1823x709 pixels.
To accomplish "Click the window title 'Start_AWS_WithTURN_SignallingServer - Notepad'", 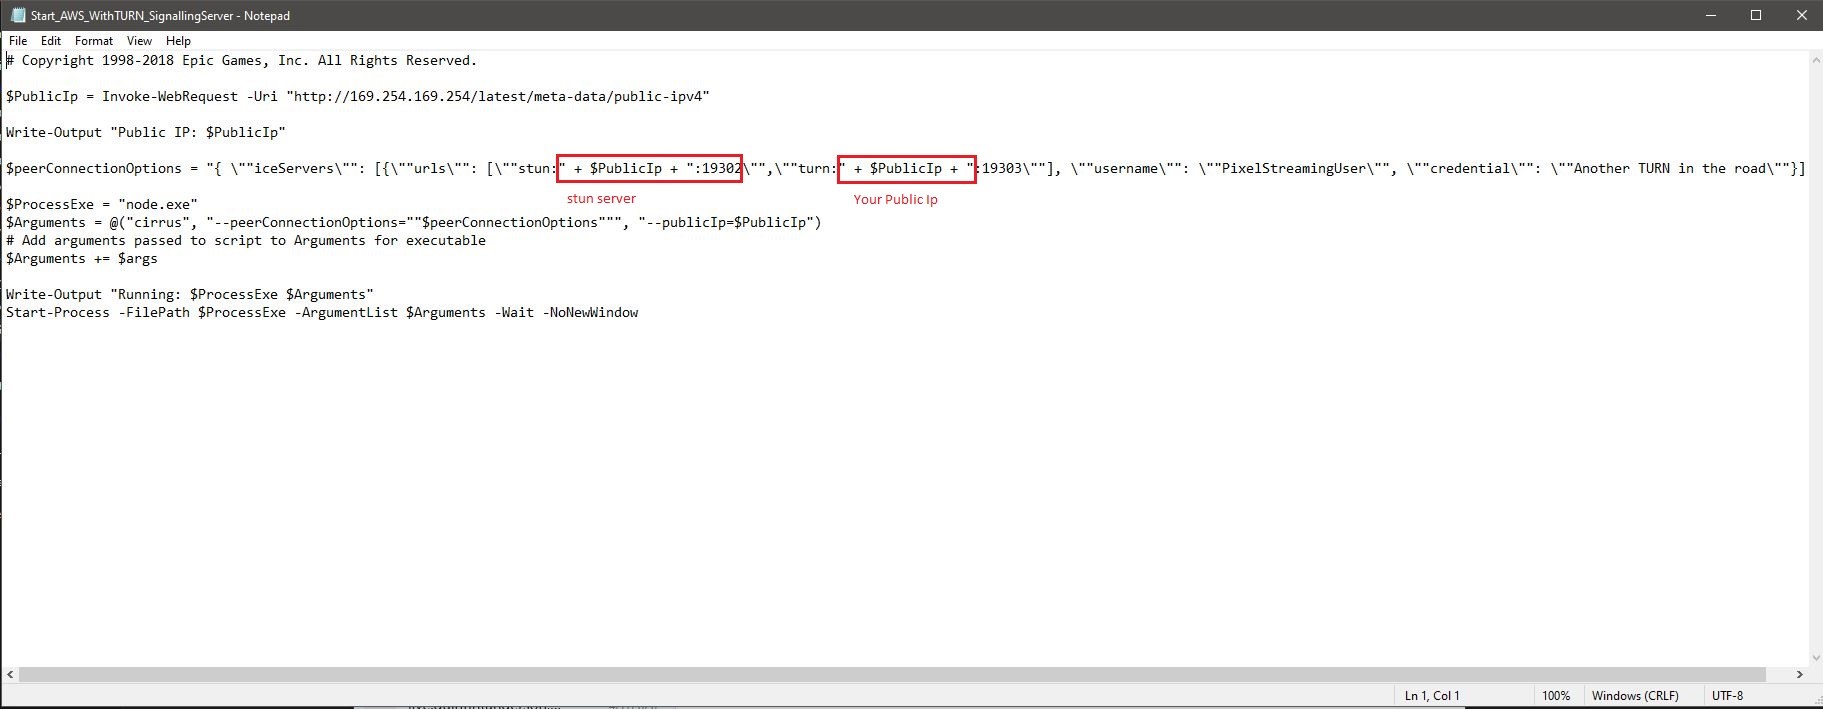I will [x=160, y=16].
